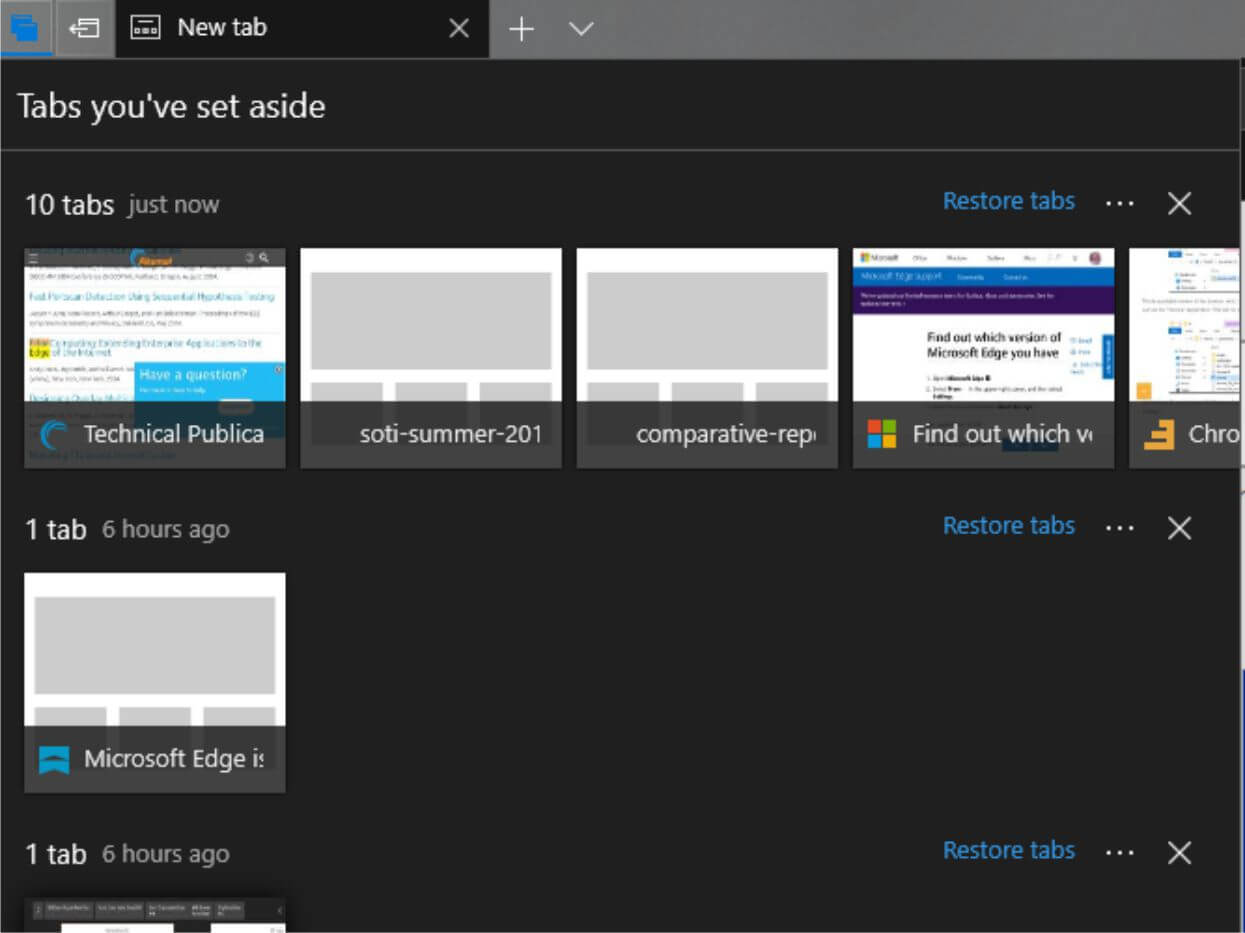The image size is (1245, 933).
Task: Click the Akamai favicon on Technical Publications tile
Action: tap(54, 434)
